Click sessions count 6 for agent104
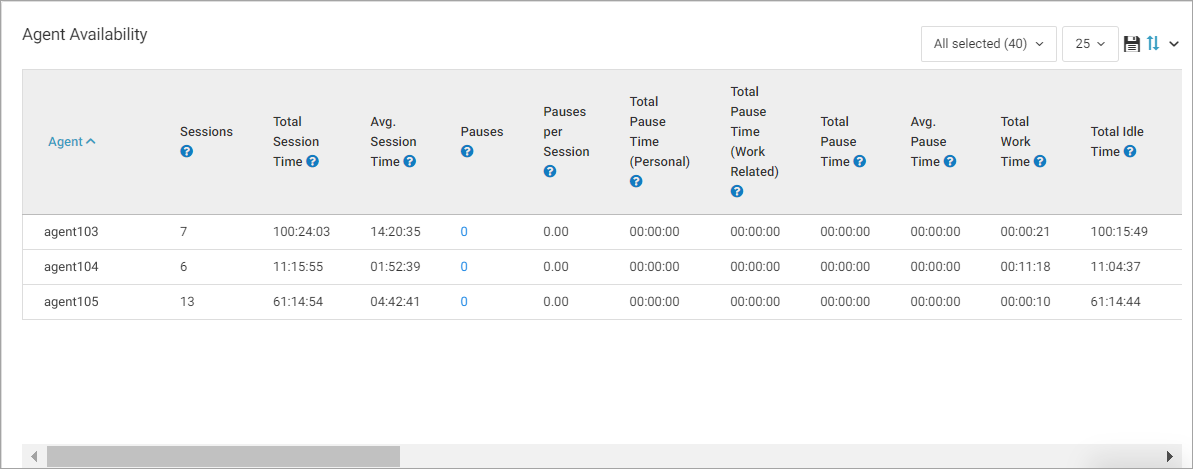The height and width of the screenshot is (469, 1193). tap(183, 266)
